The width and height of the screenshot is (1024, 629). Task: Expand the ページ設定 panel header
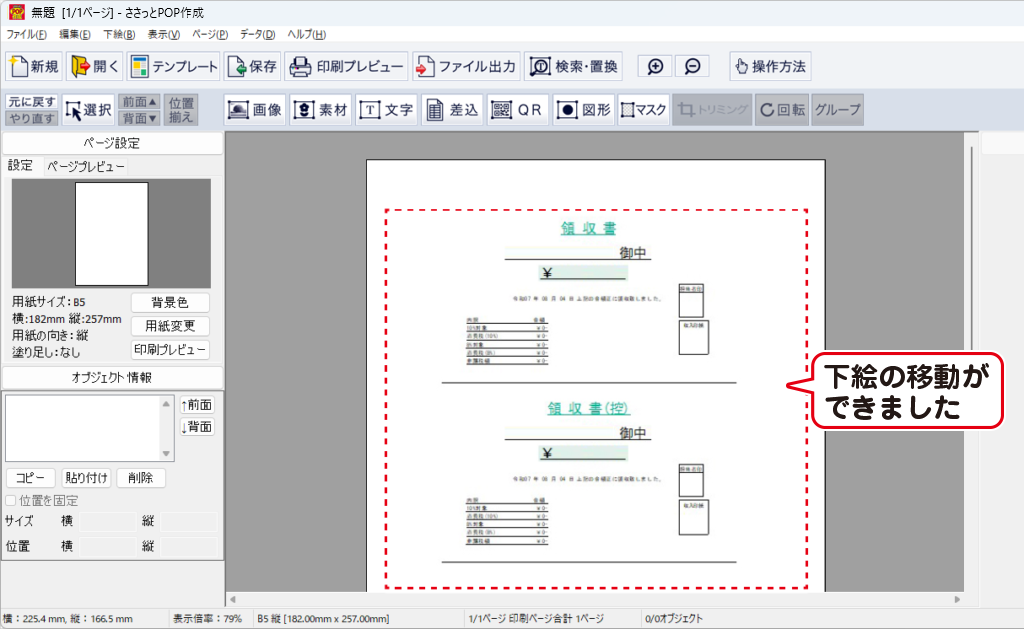[112, 143]
